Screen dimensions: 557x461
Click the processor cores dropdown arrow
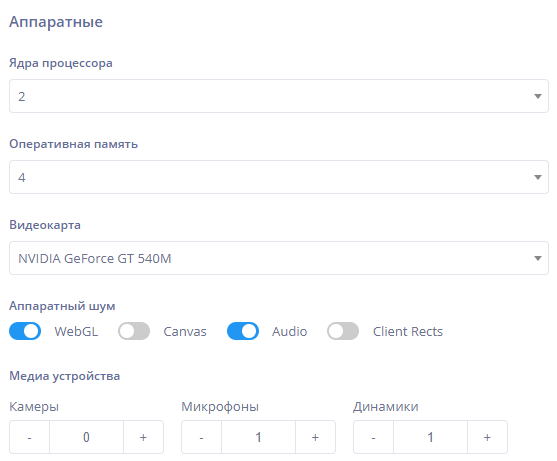[x=538, y=96]
